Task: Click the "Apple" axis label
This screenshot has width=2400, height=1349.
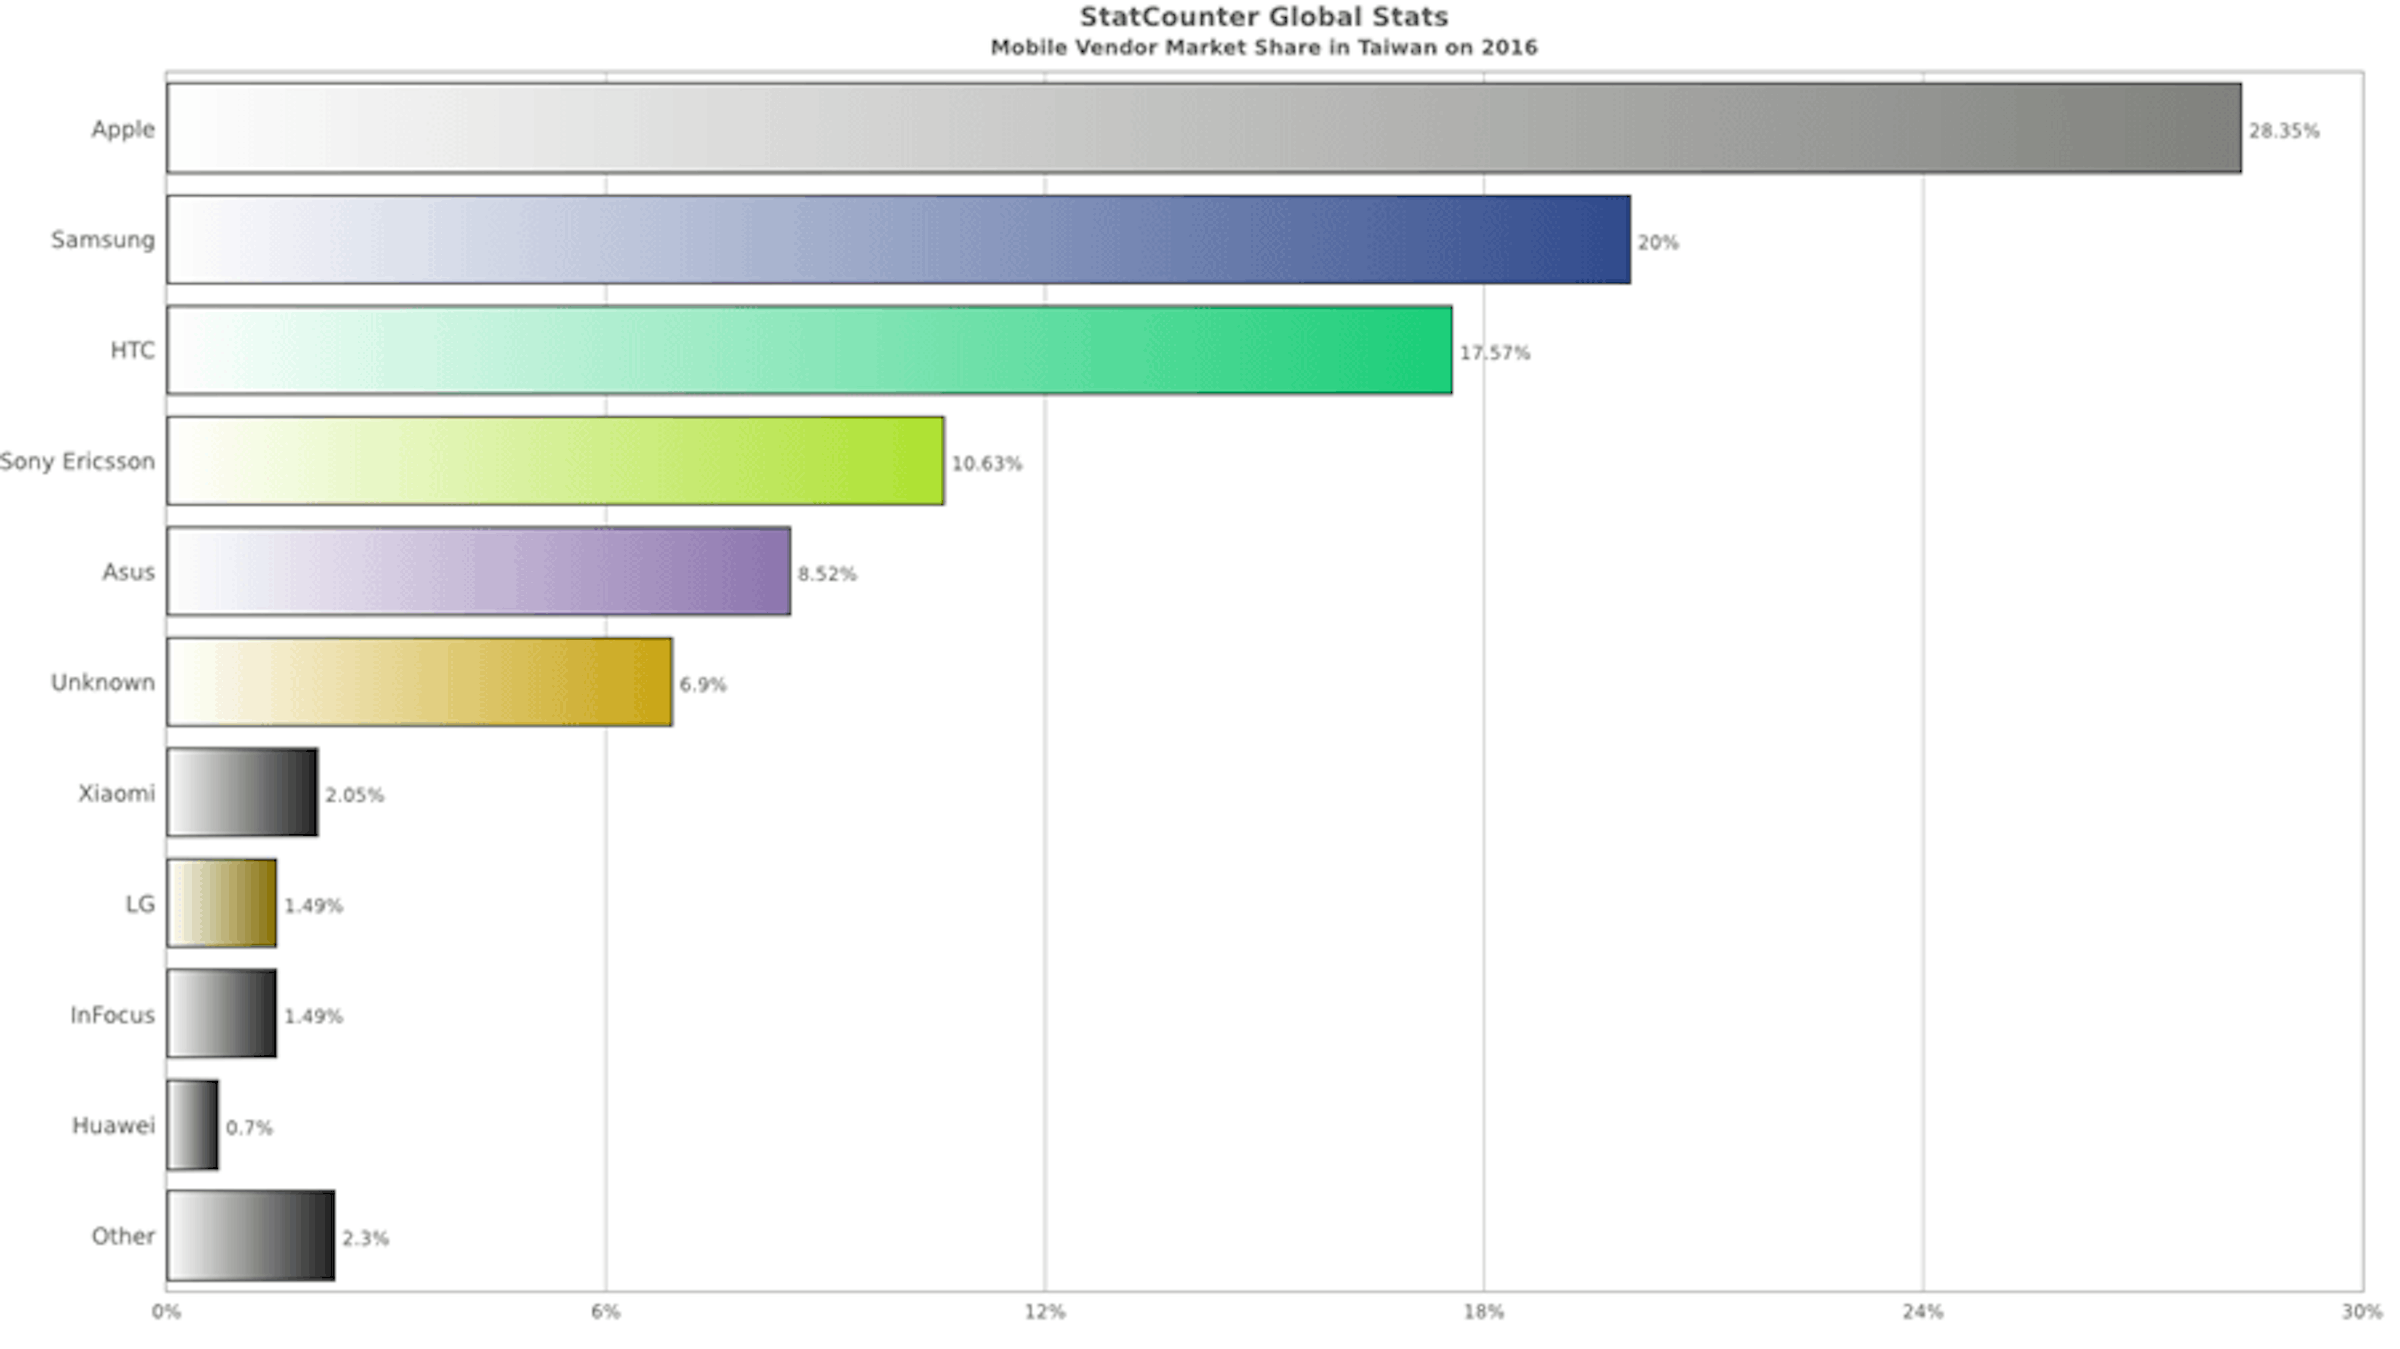Action: [x=123, y=130]
